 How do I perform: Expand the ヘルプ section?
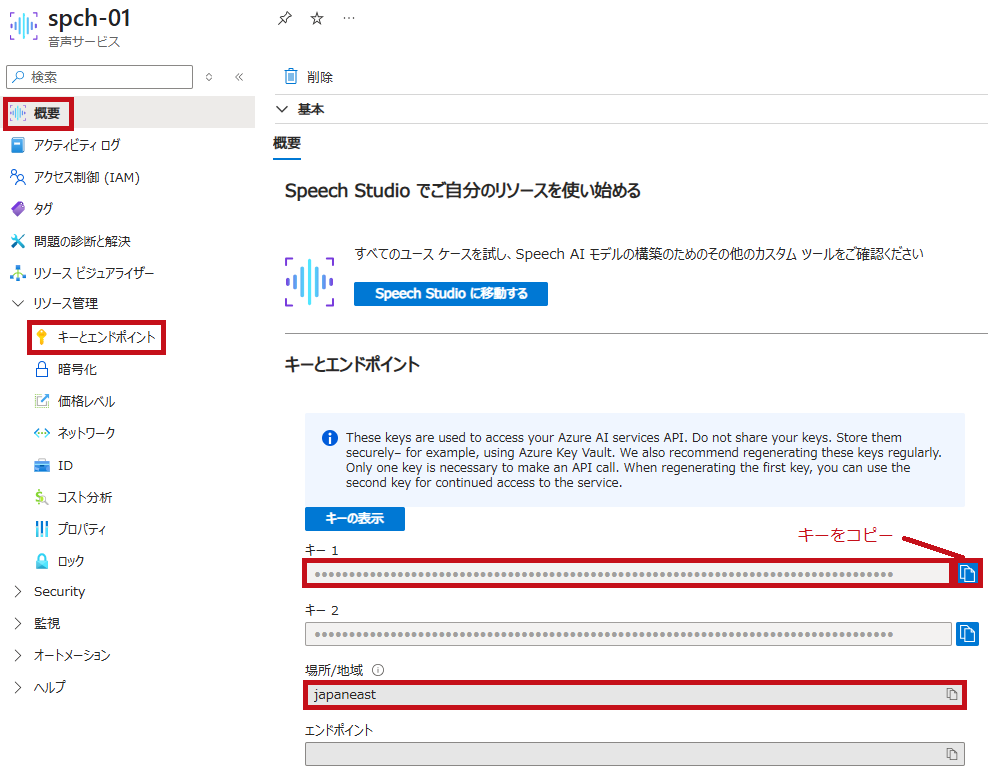(18, 687)
